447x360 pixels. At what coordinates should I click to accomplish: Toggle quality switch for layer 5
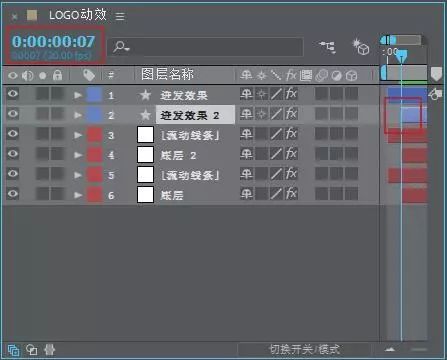[276, 174]
